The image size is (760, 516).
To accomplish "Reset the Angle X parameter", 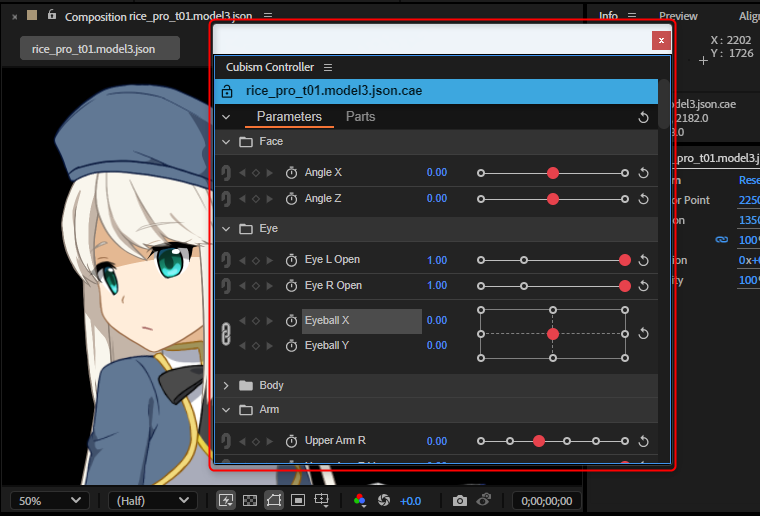I will (643, 173).
